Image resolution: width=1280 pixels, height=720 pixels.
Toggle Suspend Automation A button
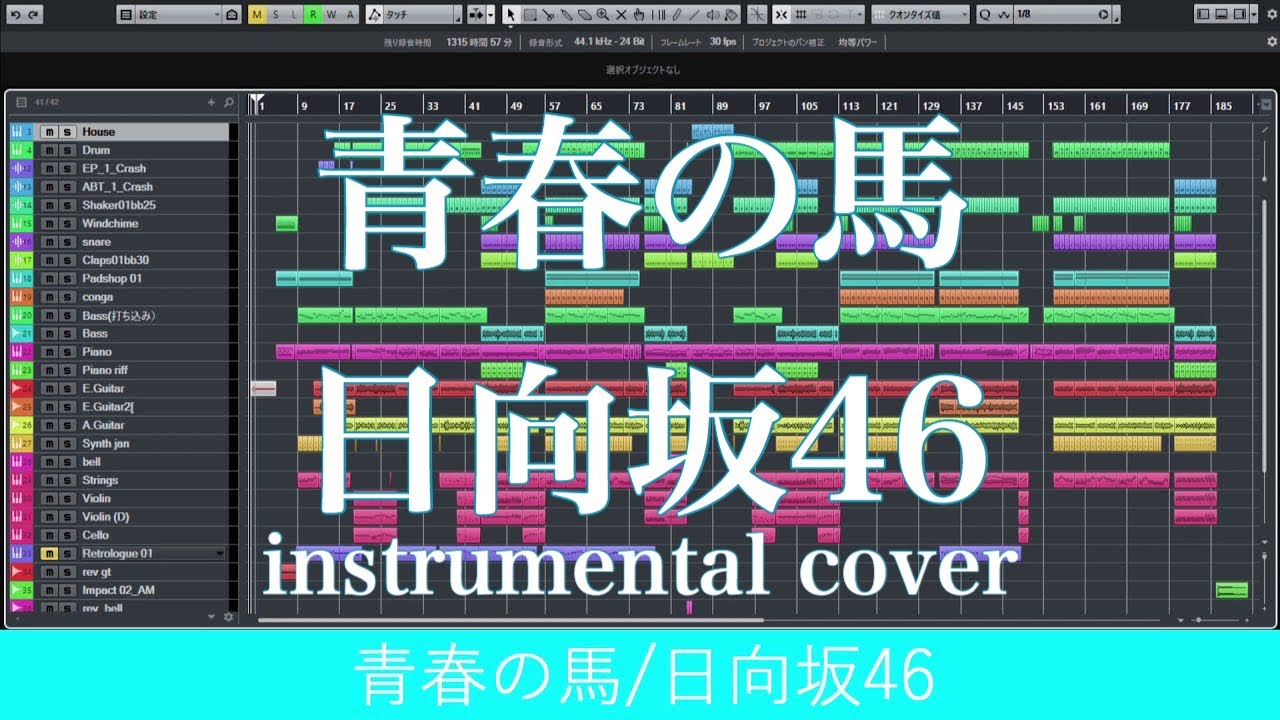(x=350, y=15)
